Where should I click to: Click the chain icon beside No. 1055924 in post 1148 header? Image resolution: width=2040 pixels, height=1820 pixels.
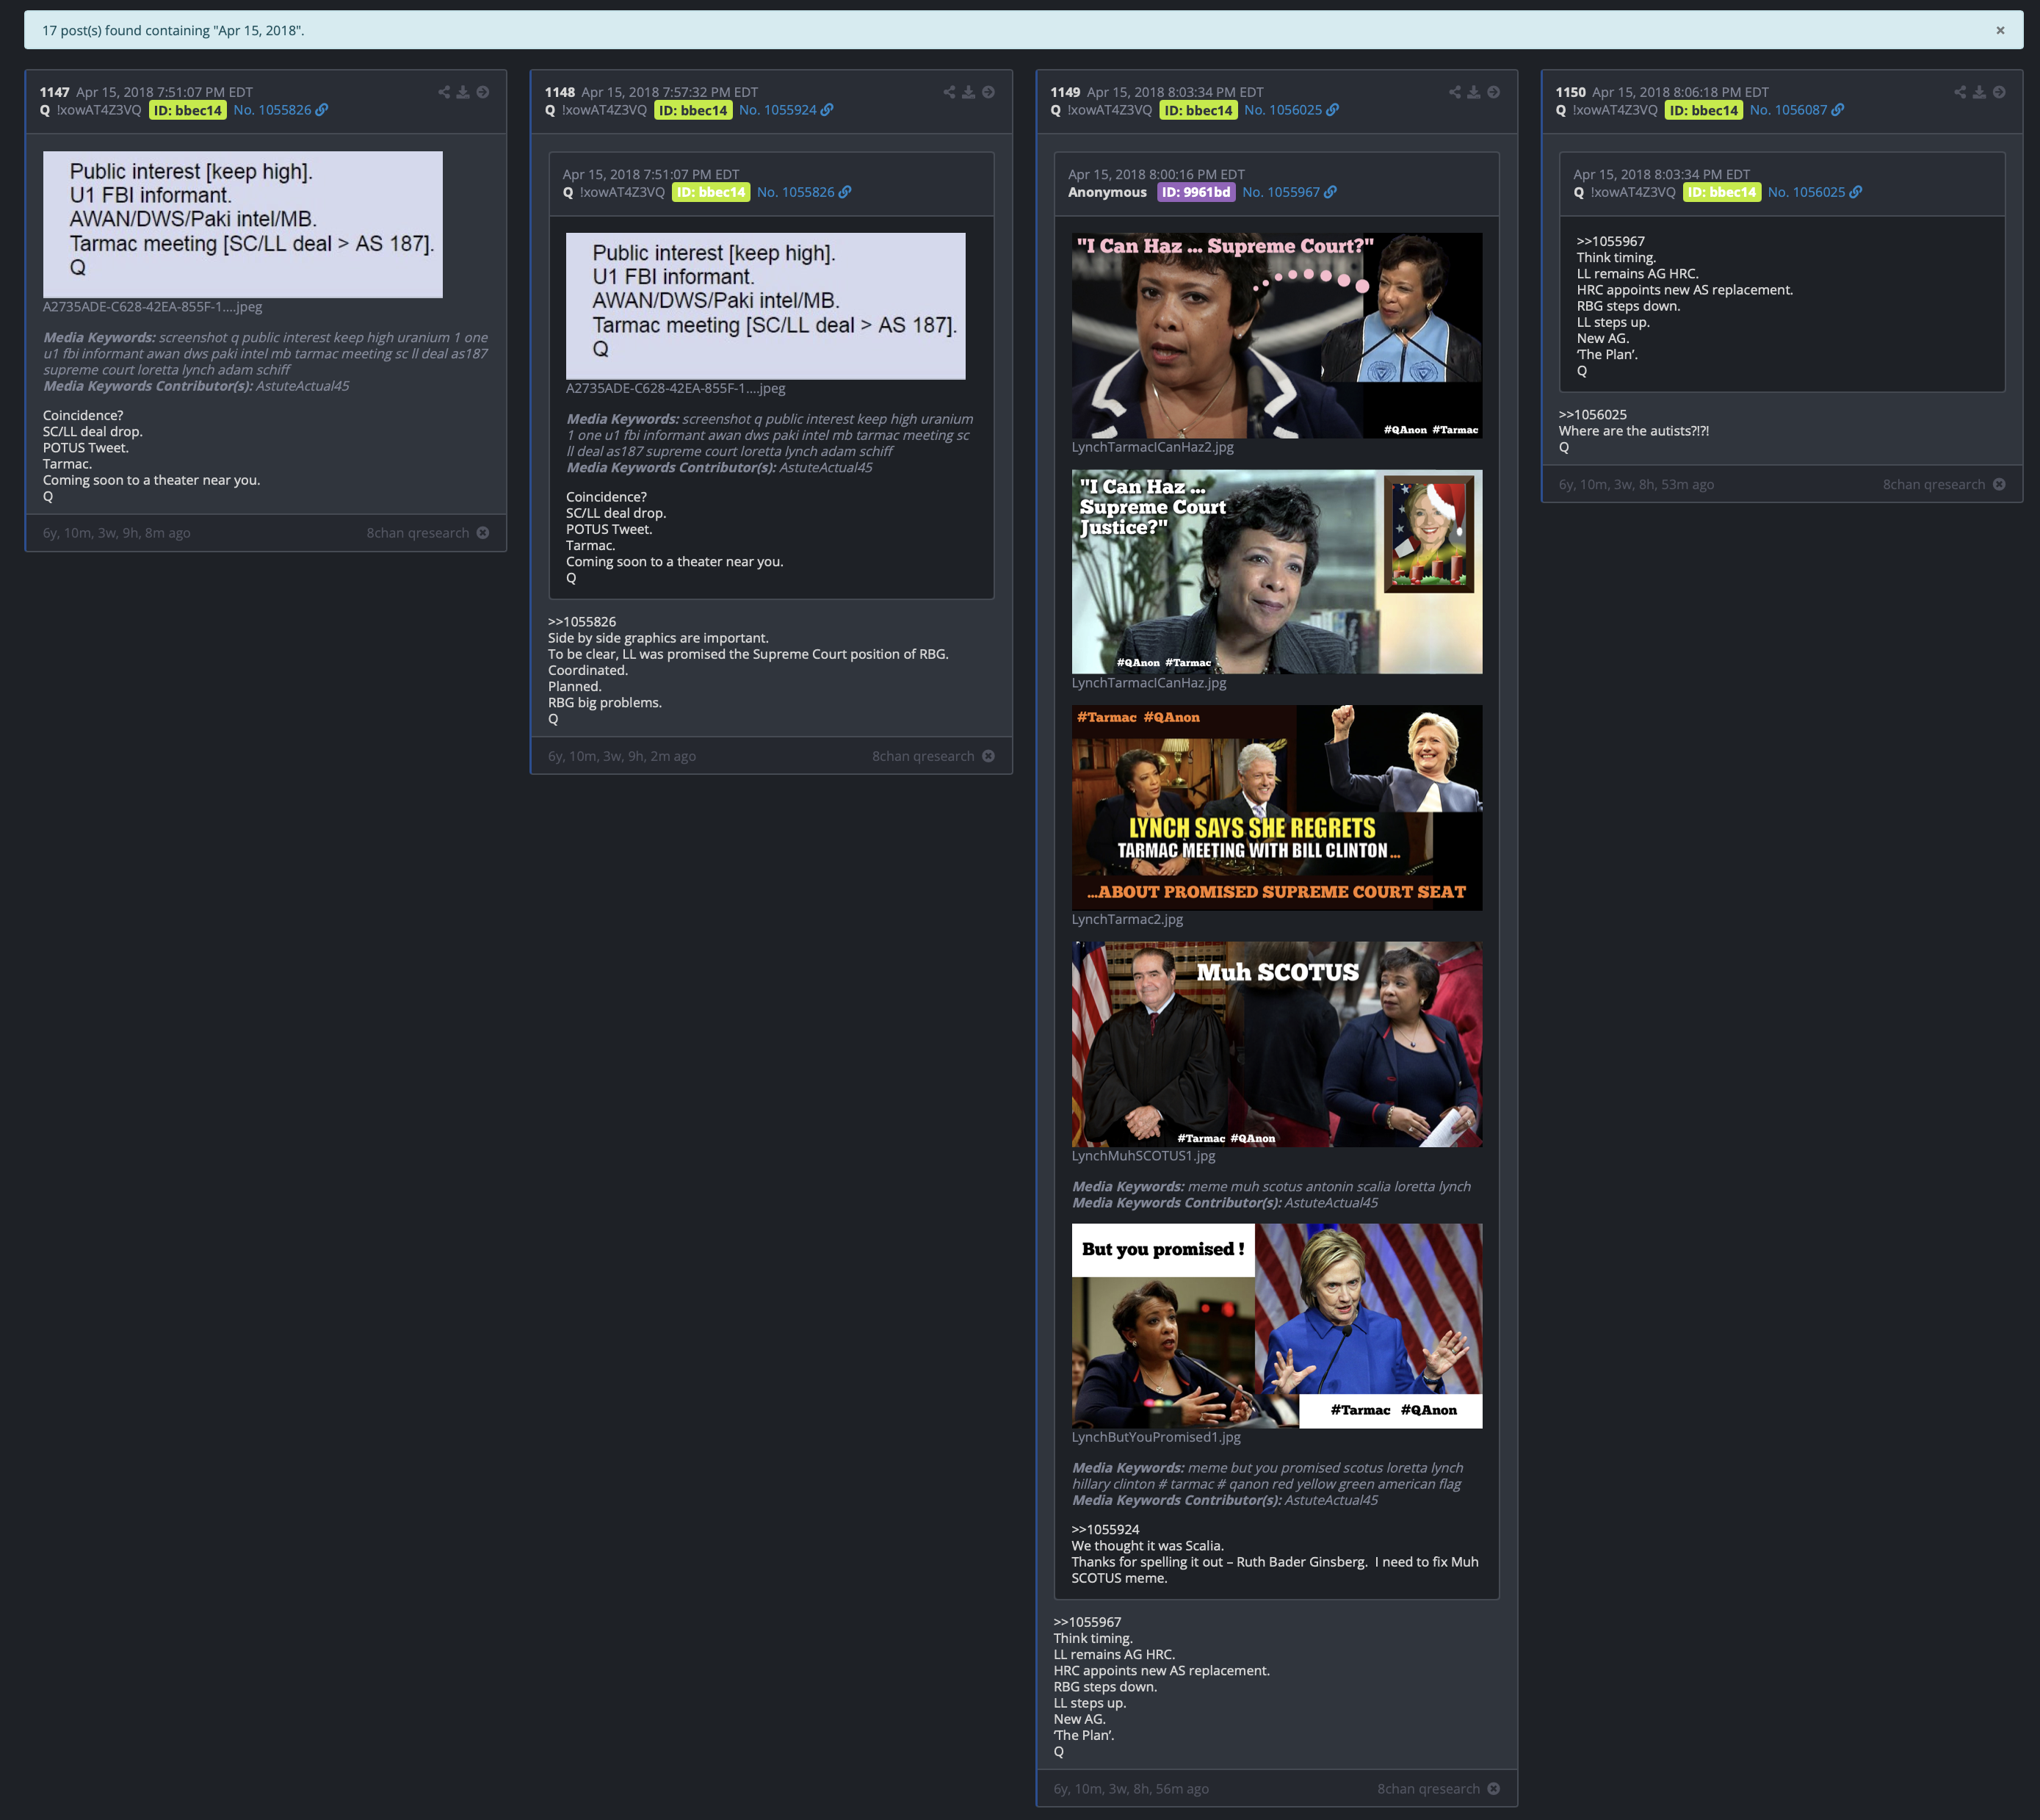pyautogui.click(x=827, y=110)
